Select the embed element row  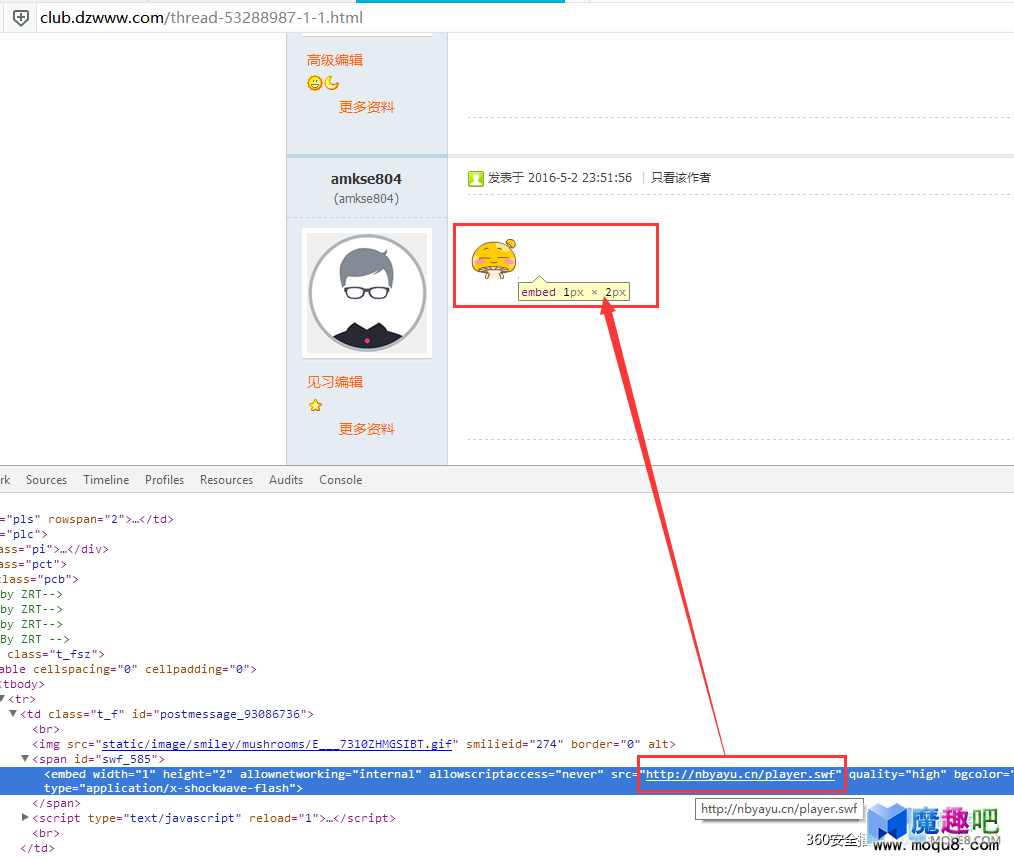pos(507,781)
